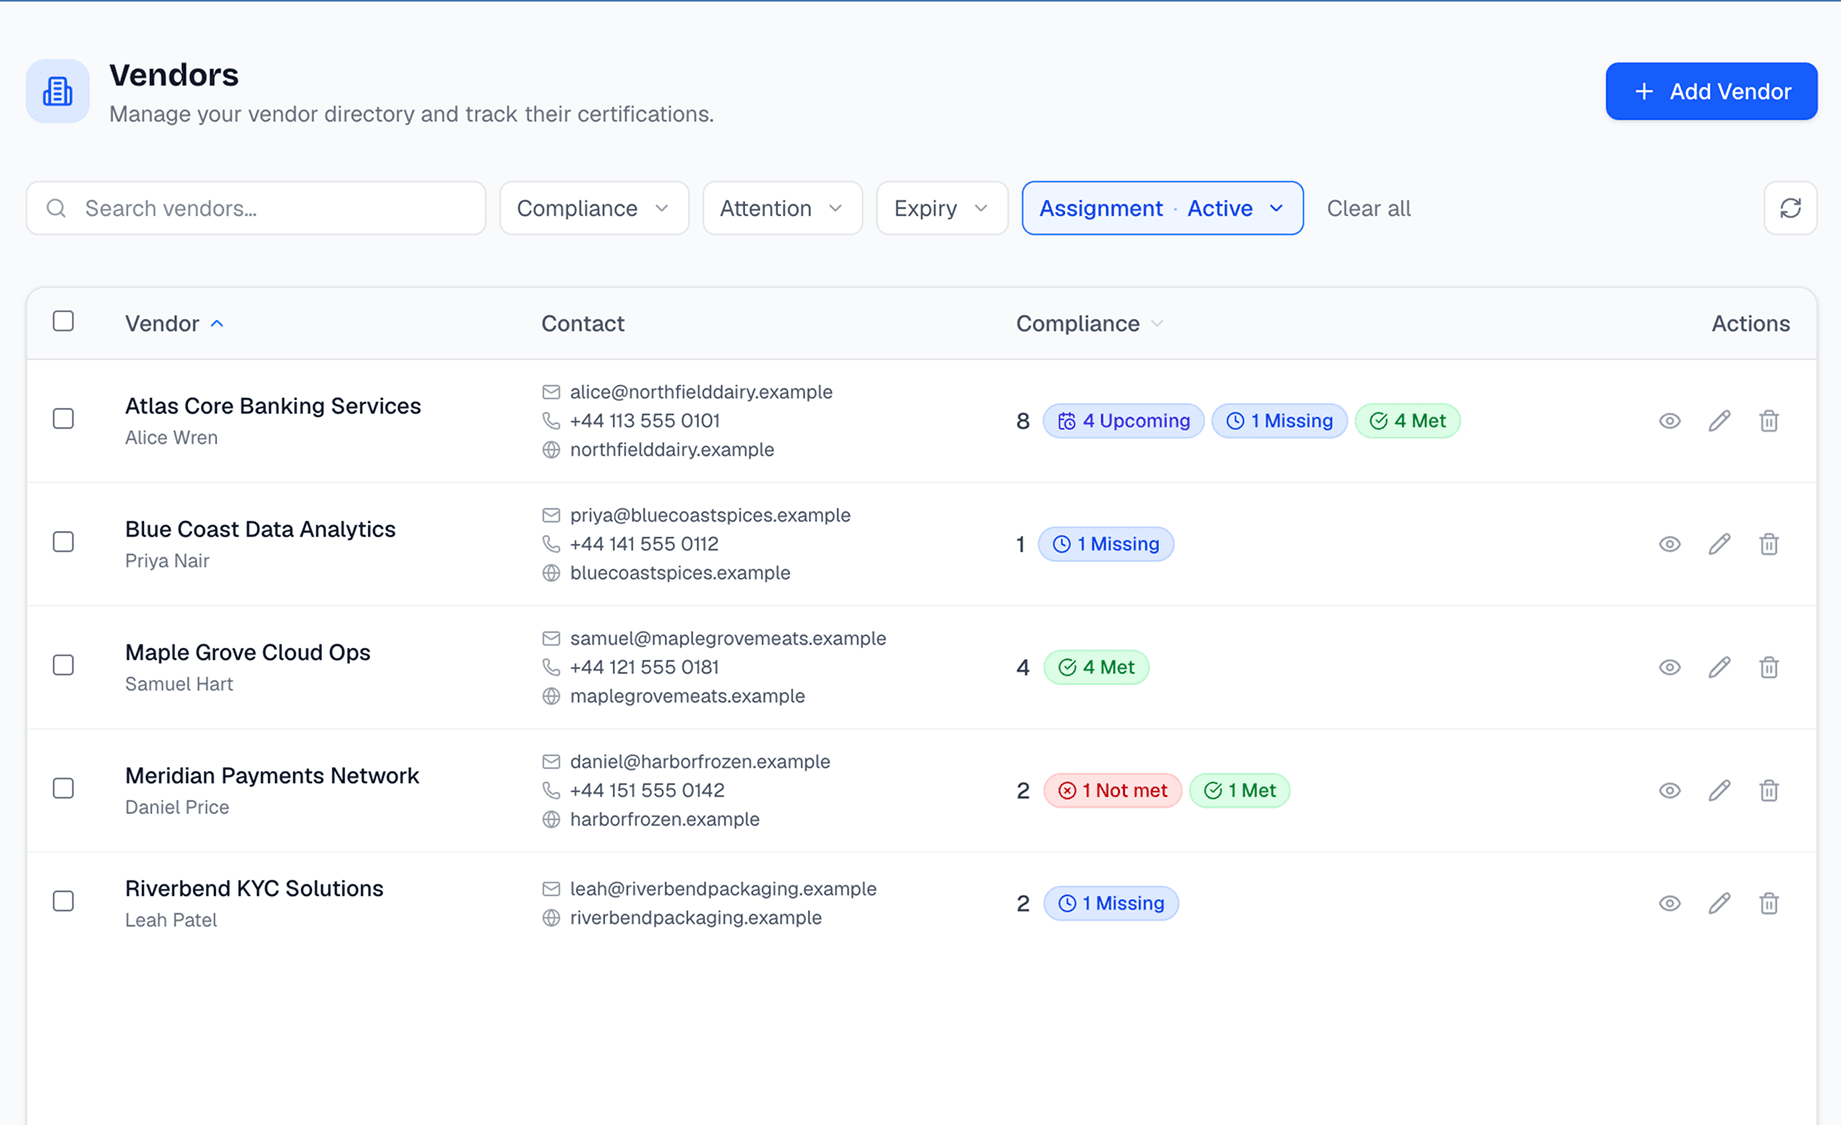The height and width of the screenshot is (1125, 1841).
Task: Click phone number +44 121 555 0181
Action: click(644, 667)
